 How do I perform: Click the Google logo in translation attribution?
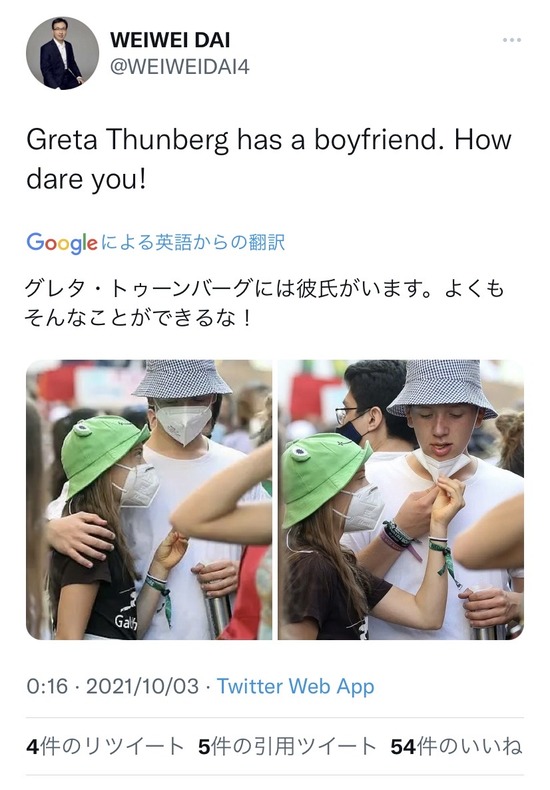(x=61, y=243)
